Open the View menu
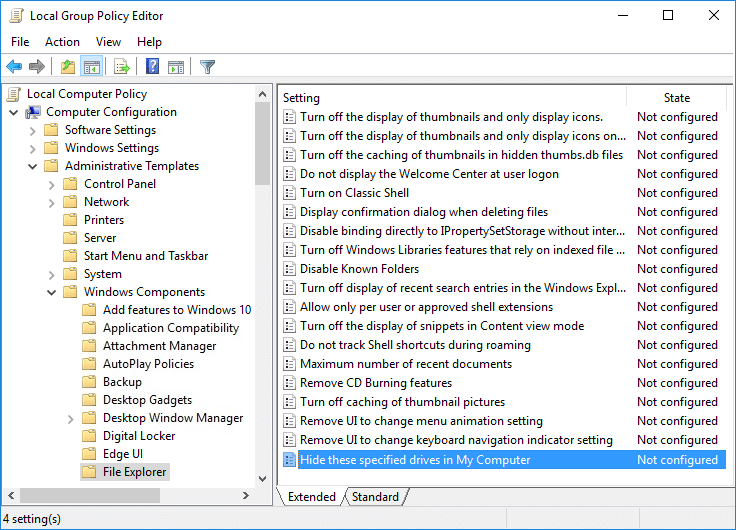Viewport: 736px width, 530px height. pyautogui.click(x=108, y=42)
